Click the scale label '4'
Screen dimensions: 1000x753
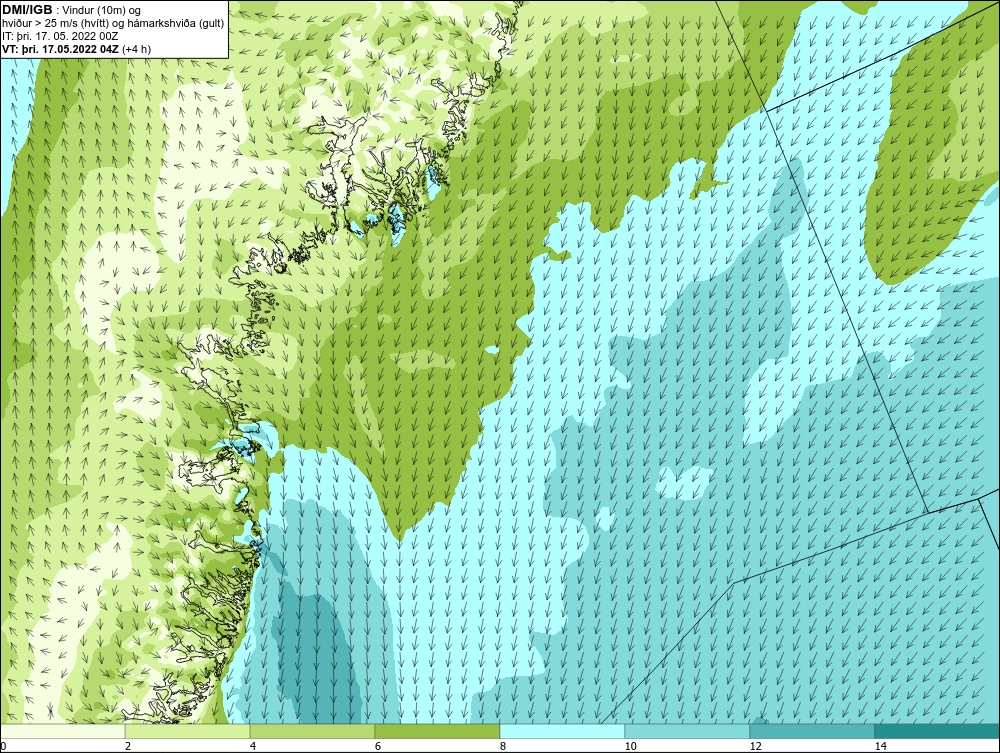253,746
